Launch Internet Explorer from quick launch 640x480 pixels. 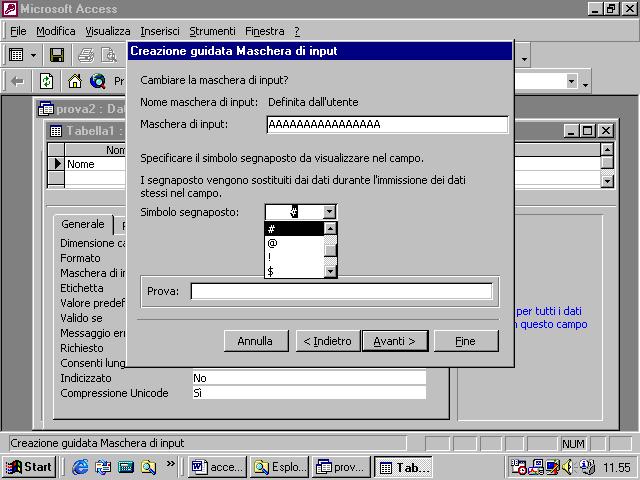[80, 467]
